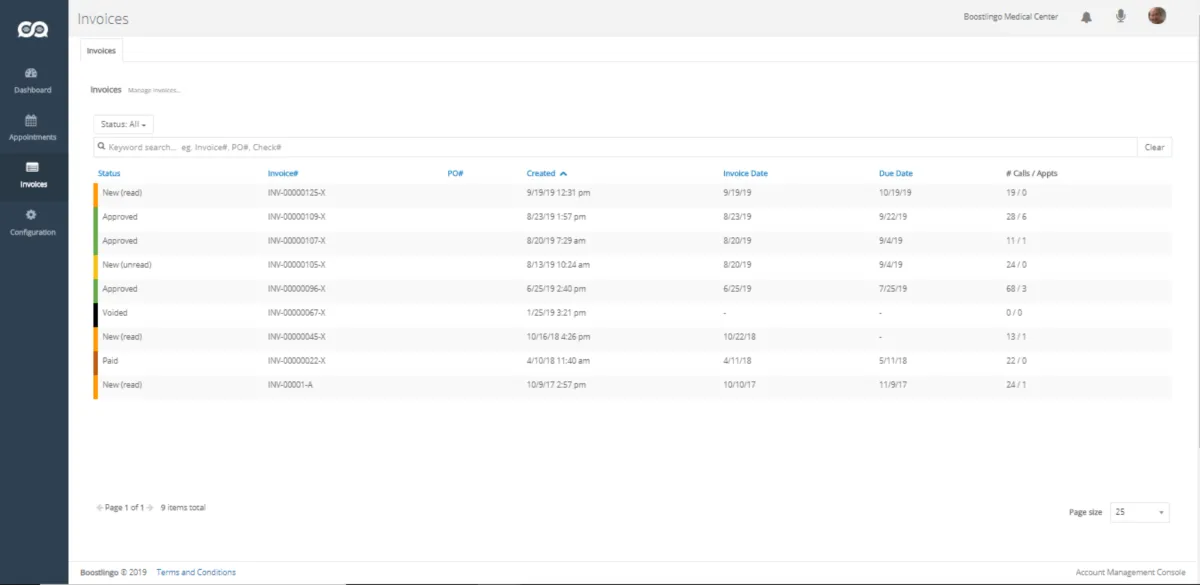The width and height of the screenshot is (1200, 585).
Task: Click the Boostlingo logo icon
Action: [x=33, y=29]
